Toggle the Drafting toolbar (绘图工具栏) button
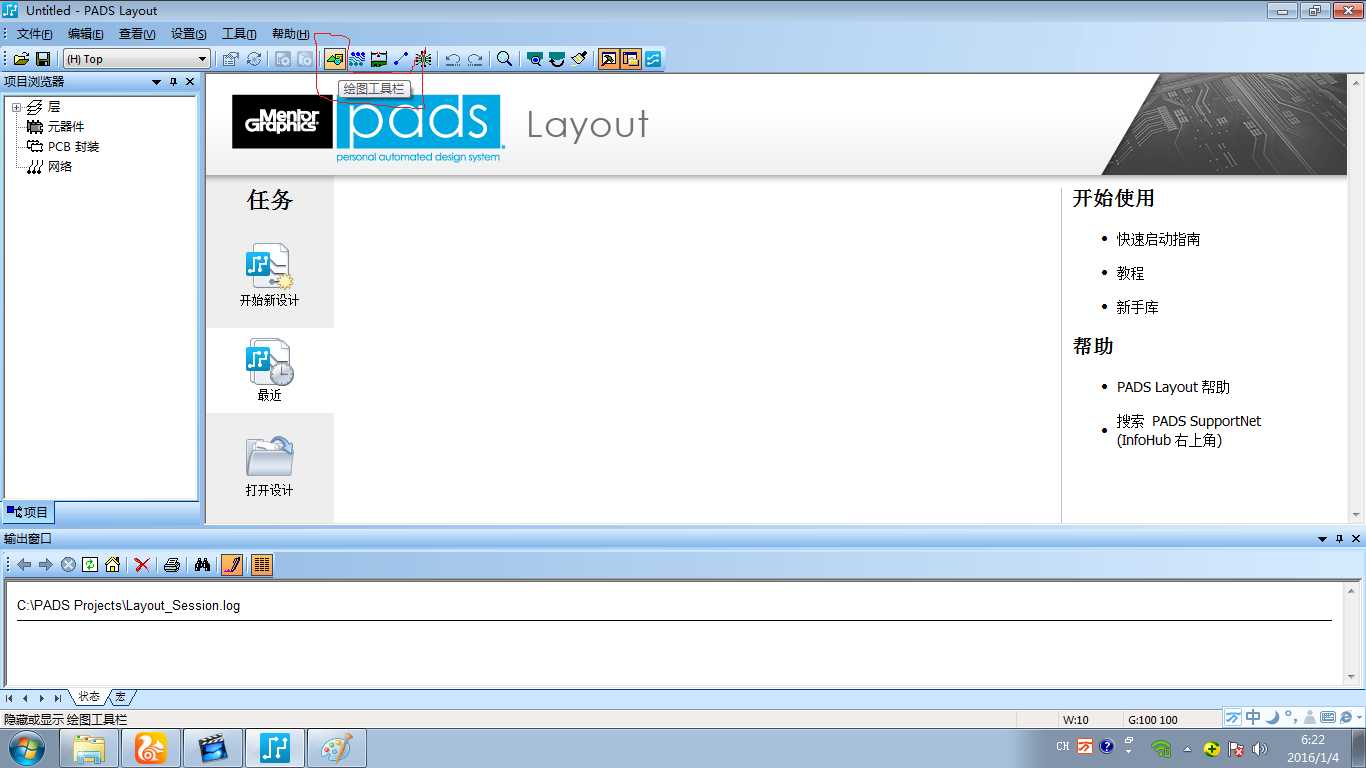The width and height of the screenshot is (1366, 768). [334, 59]
